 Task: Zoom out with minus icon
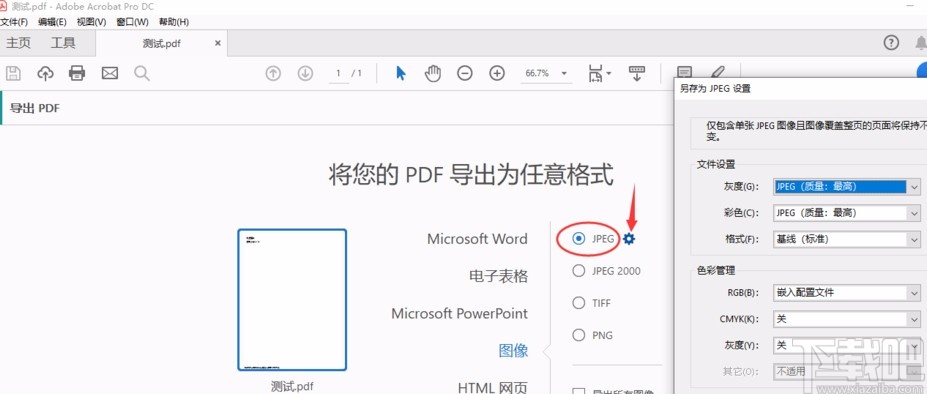click(465, 73)
